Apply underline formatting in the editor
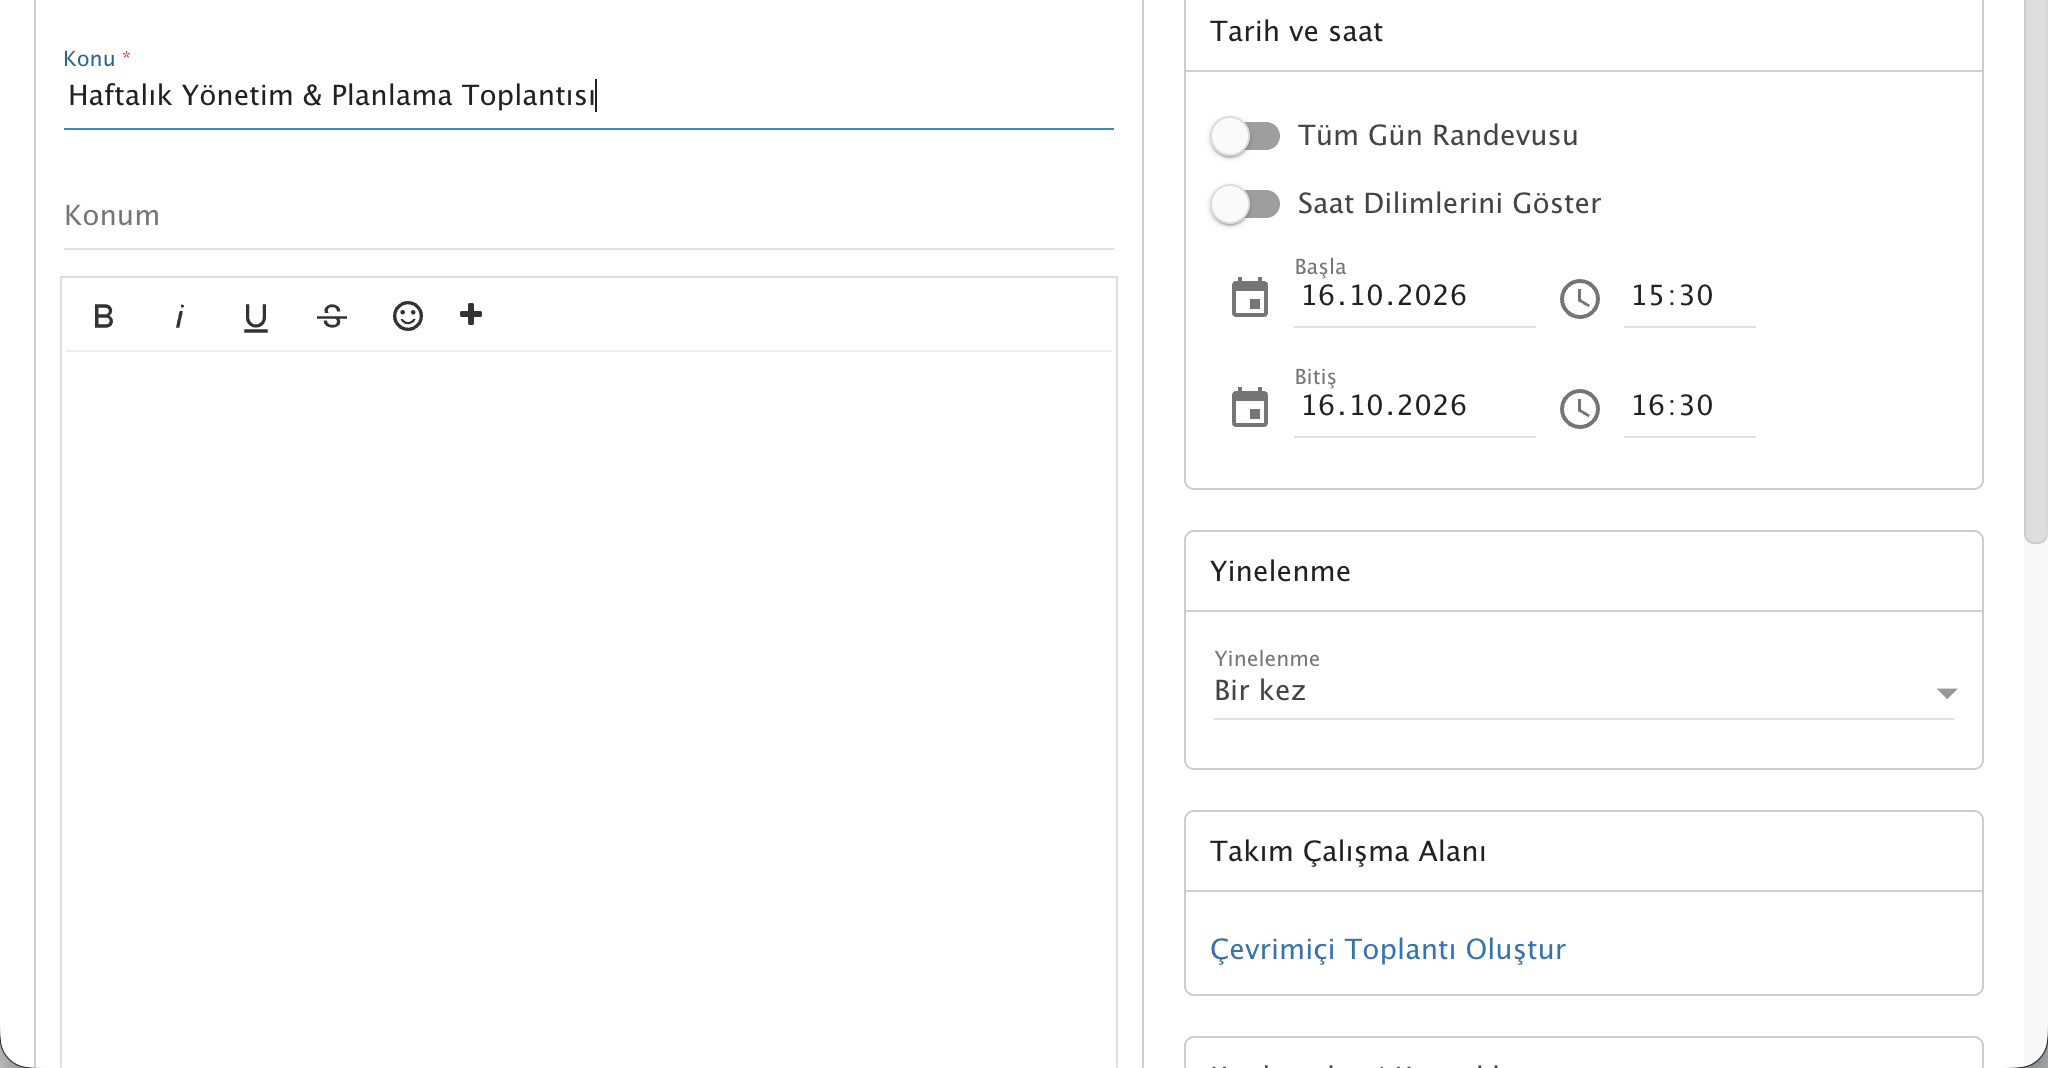The image size is (2048, 1068). pyautogui.click(x=256, y=316)
